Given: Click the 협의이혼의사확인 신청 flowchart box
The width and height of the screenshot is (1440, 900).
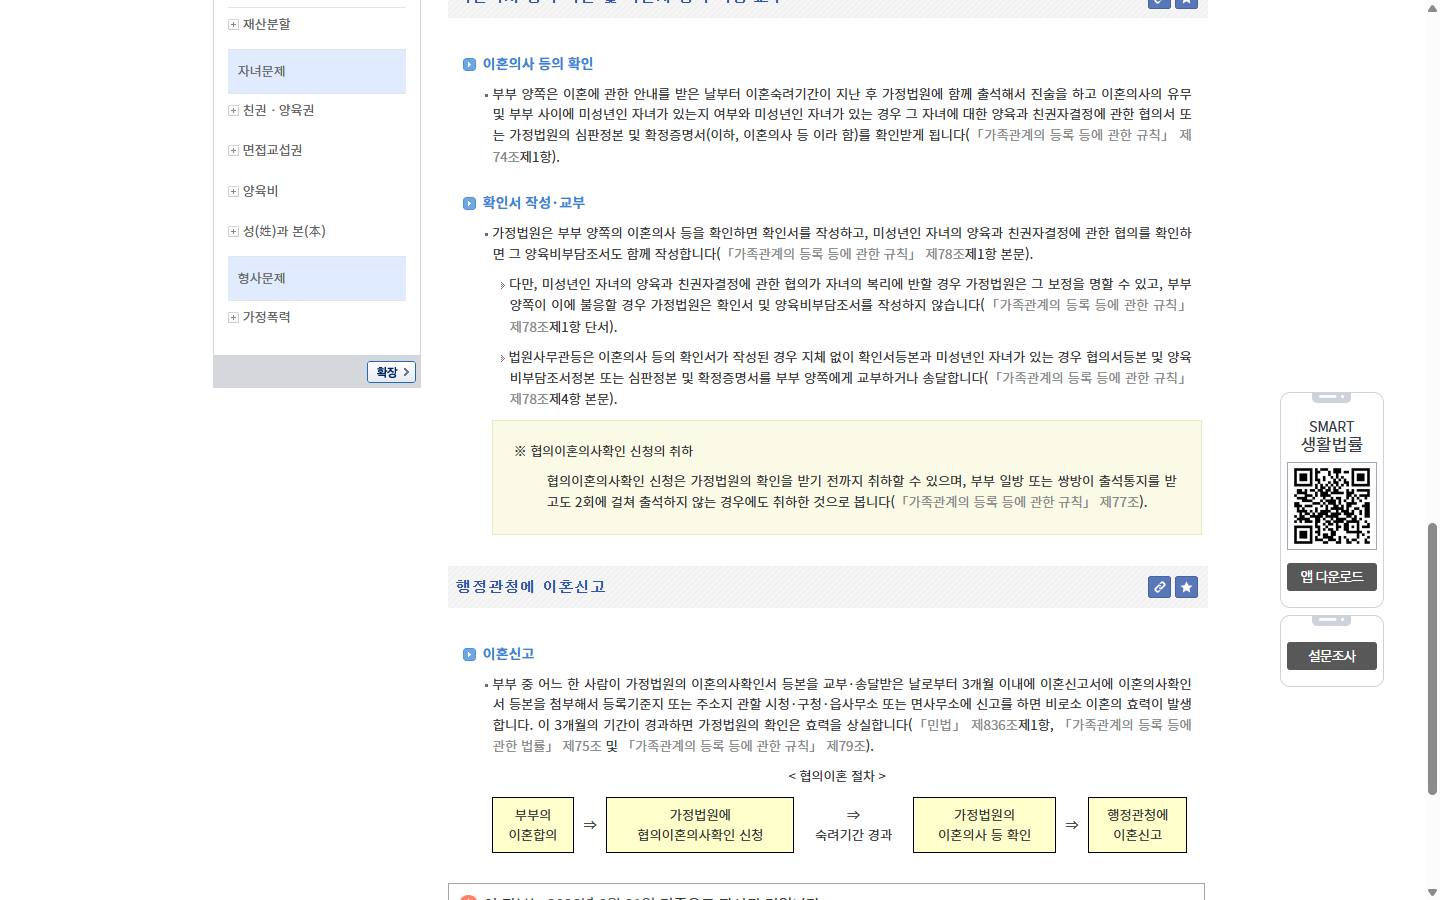Looking at the screenshot, I should 700,825.
